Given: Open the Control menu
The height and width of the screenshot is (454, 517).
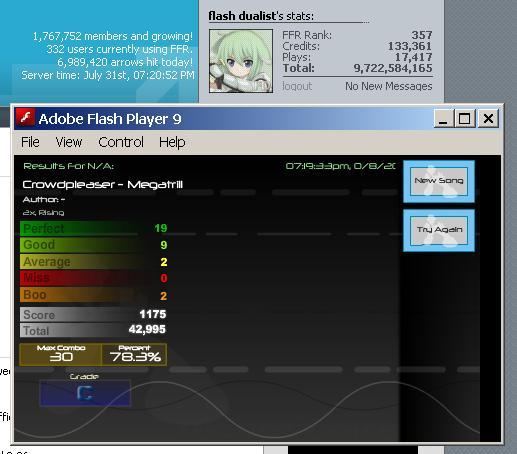Looking at the screenshot, I should coord(121,142).
